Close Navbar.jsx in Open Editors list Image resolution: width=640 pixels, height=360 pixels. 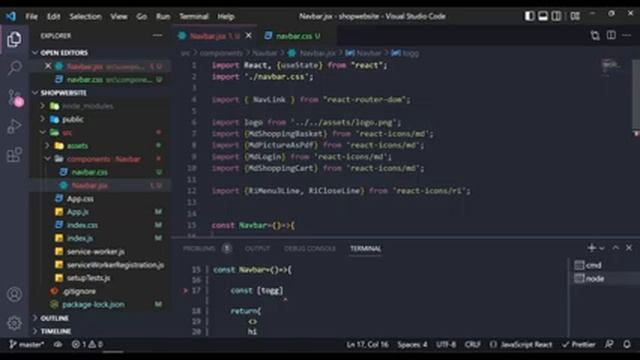pyautogui.click(x=48, y=66)
